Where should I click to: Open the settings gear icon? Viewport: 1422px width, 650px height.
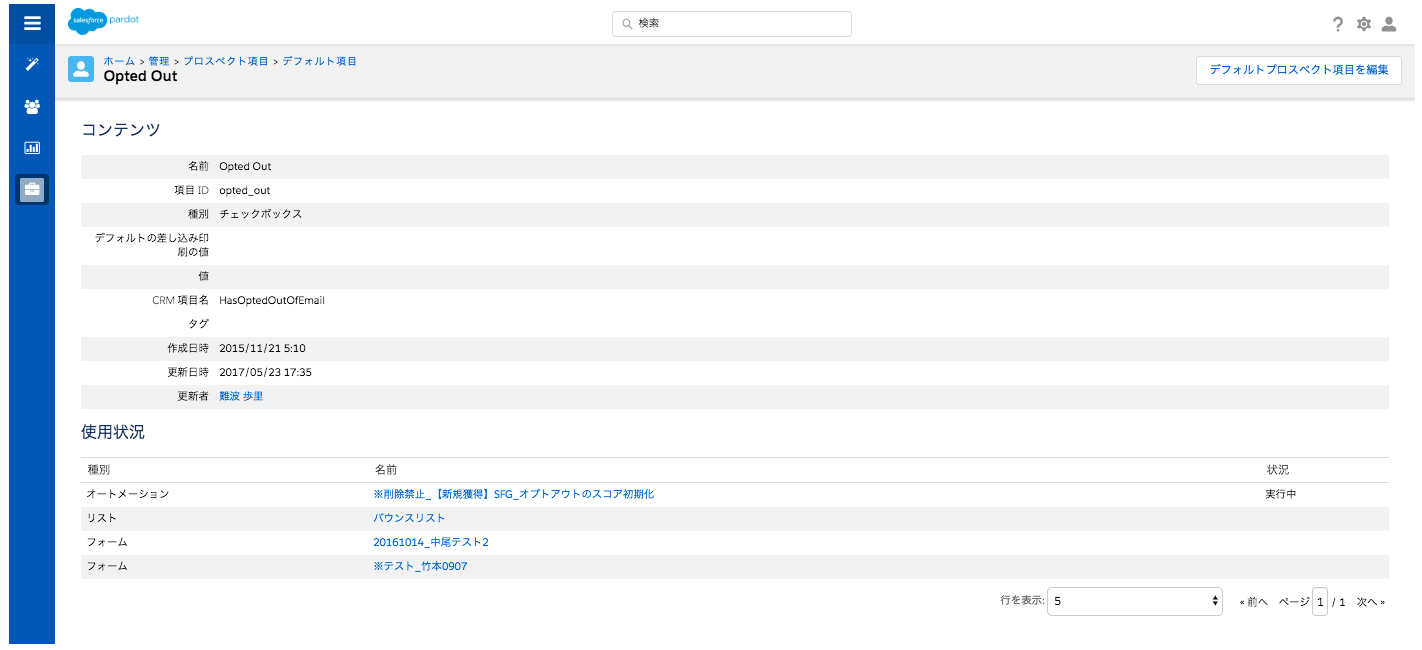[1364, 24]
